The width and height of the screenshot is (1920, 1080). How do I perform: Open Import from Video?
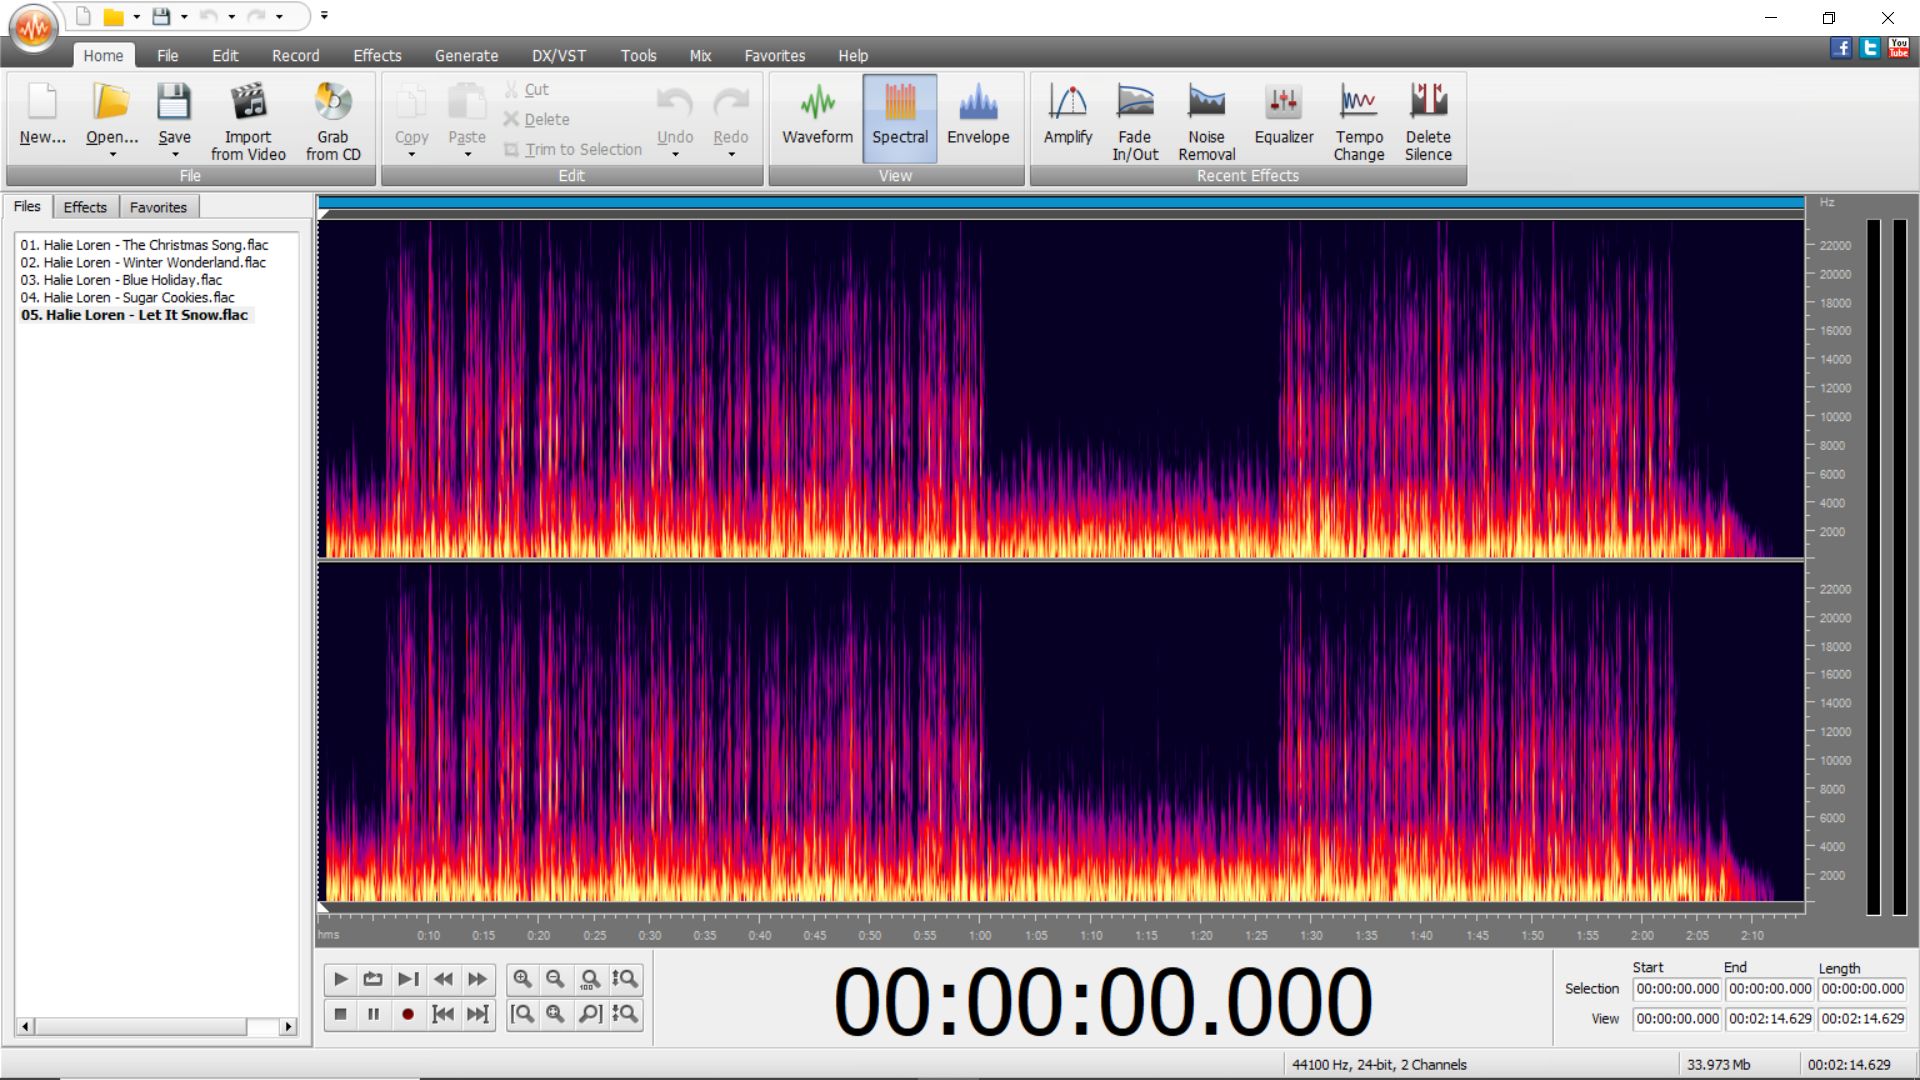(x=248, y=121)
